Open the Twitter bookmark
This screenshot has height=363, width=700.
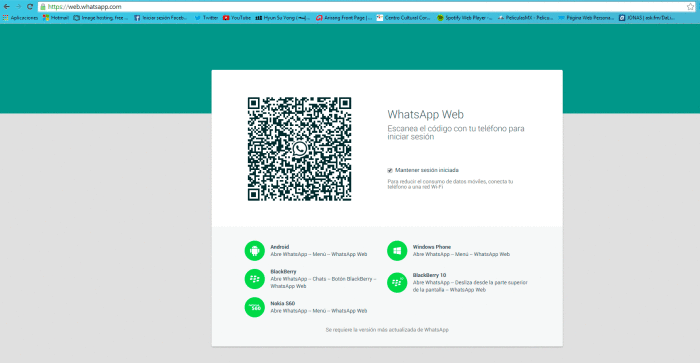206,18
